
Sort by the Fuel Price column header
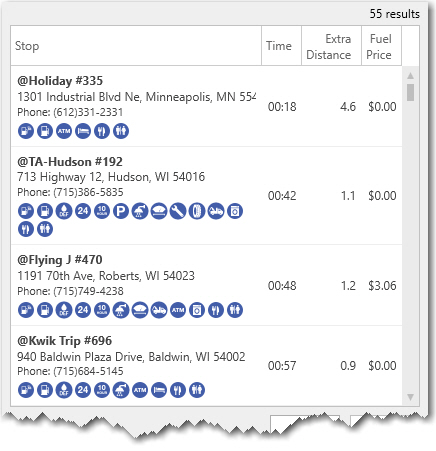coord(382,46)
